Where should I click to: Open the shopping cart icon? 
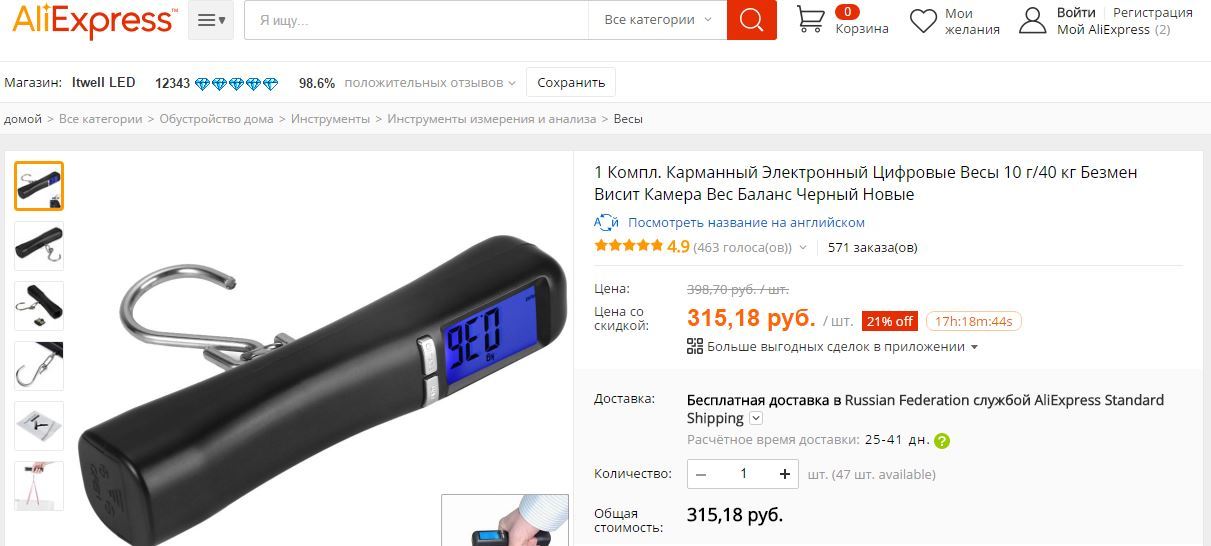[811, 19]
